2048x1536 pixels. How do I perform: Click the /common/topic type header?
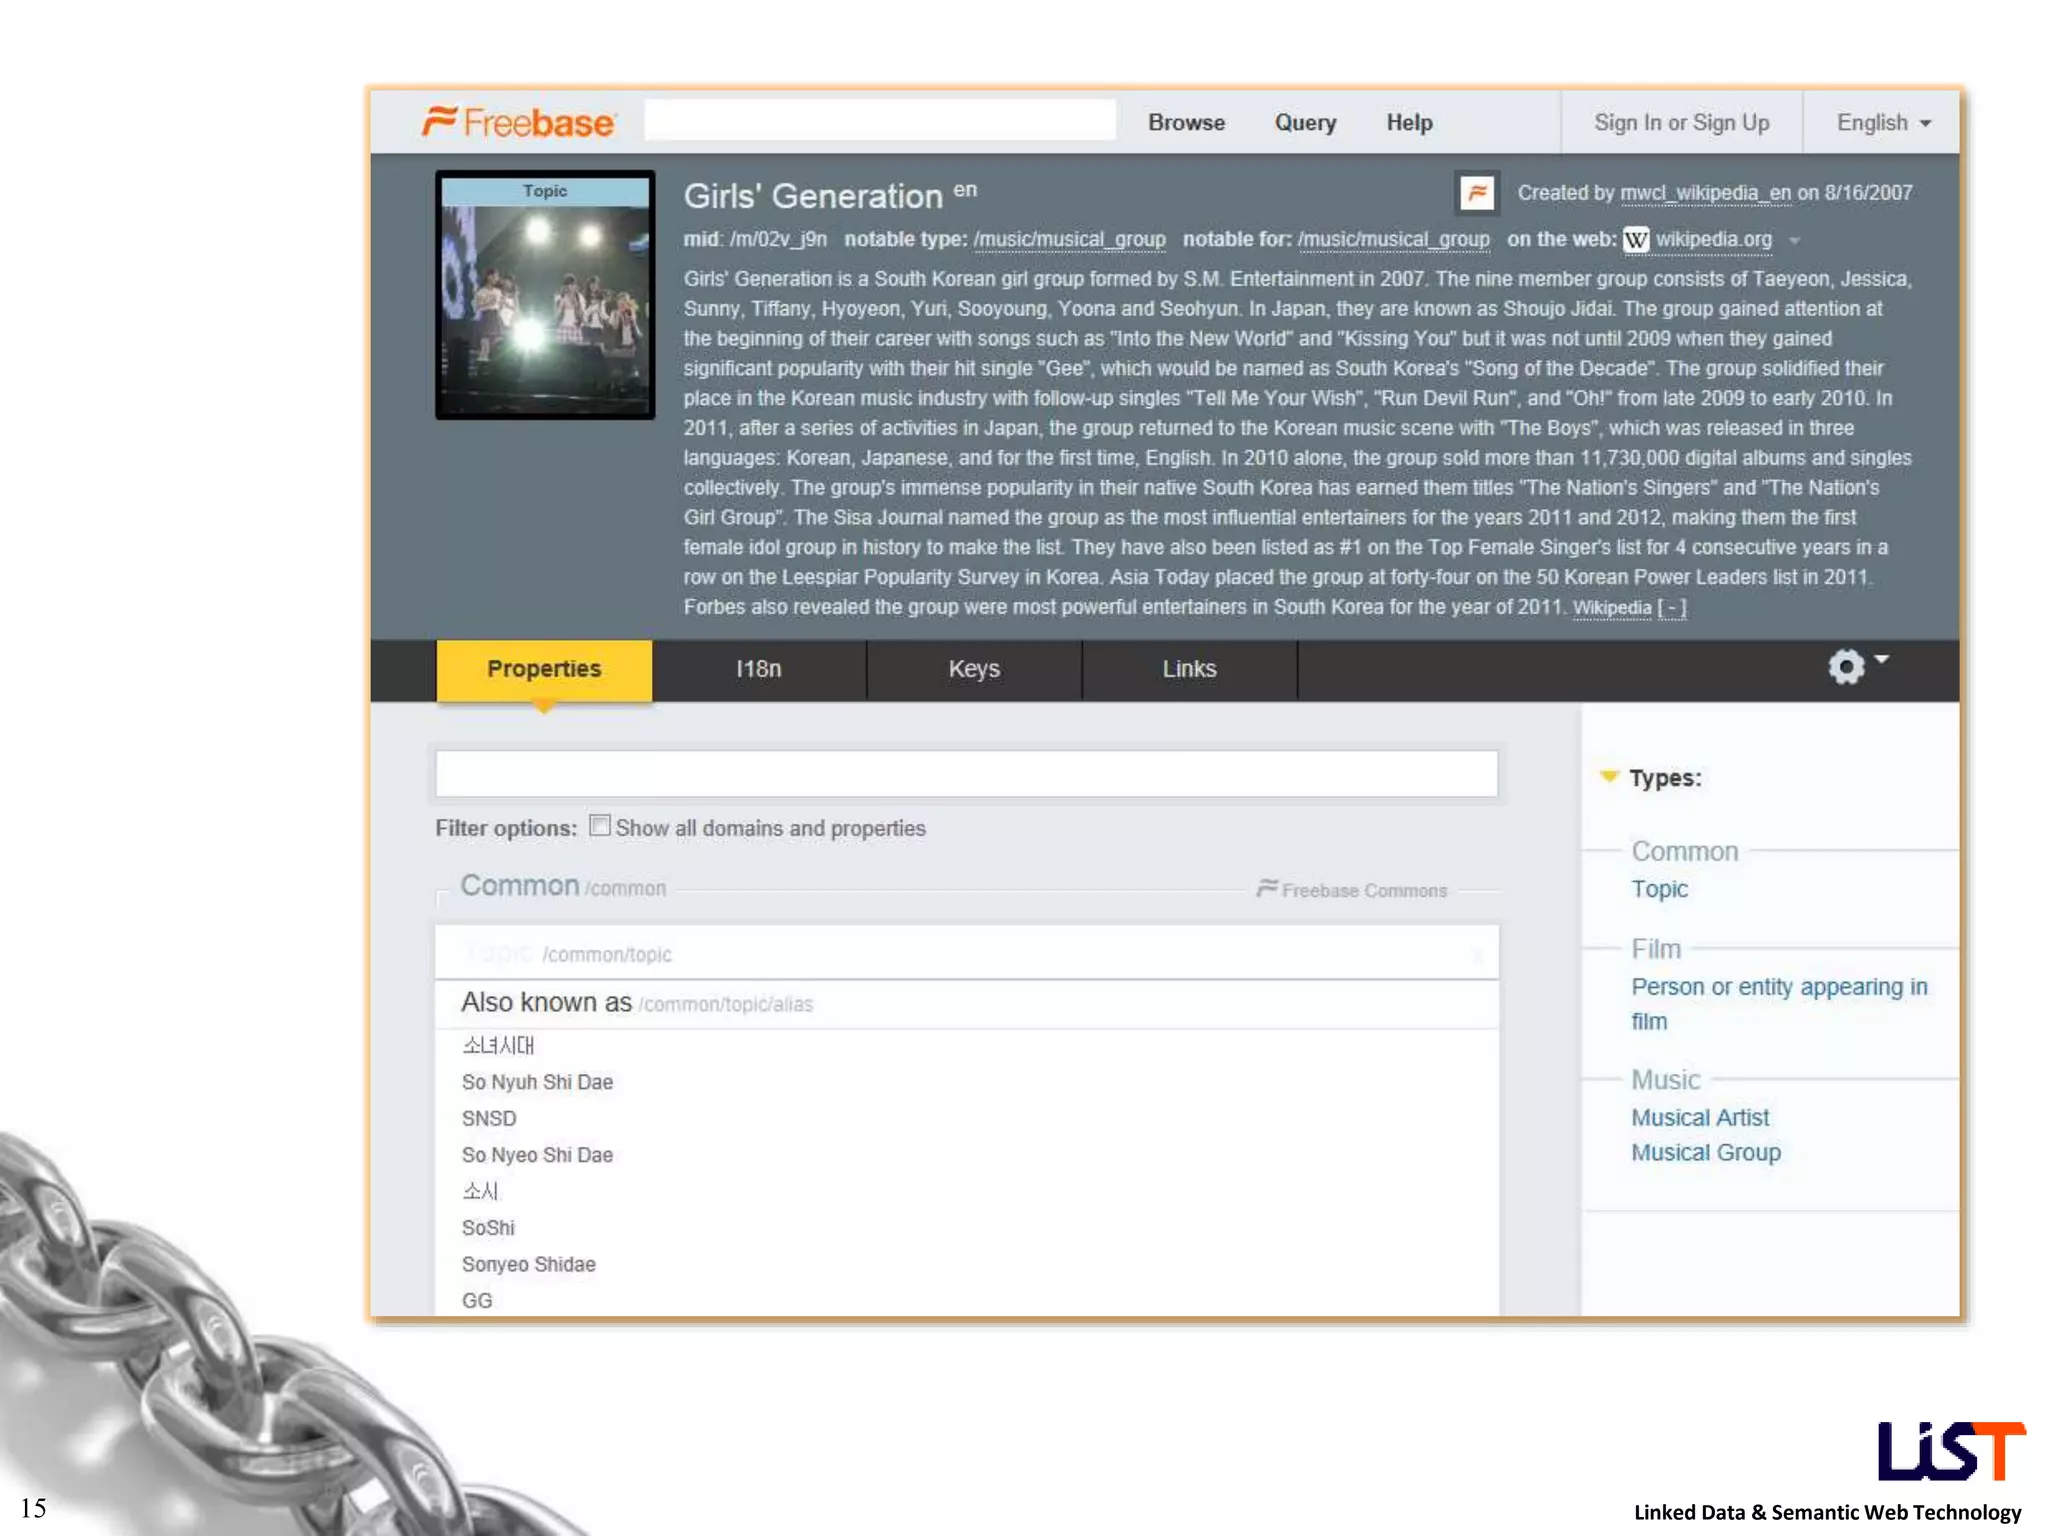click(967, 953)
